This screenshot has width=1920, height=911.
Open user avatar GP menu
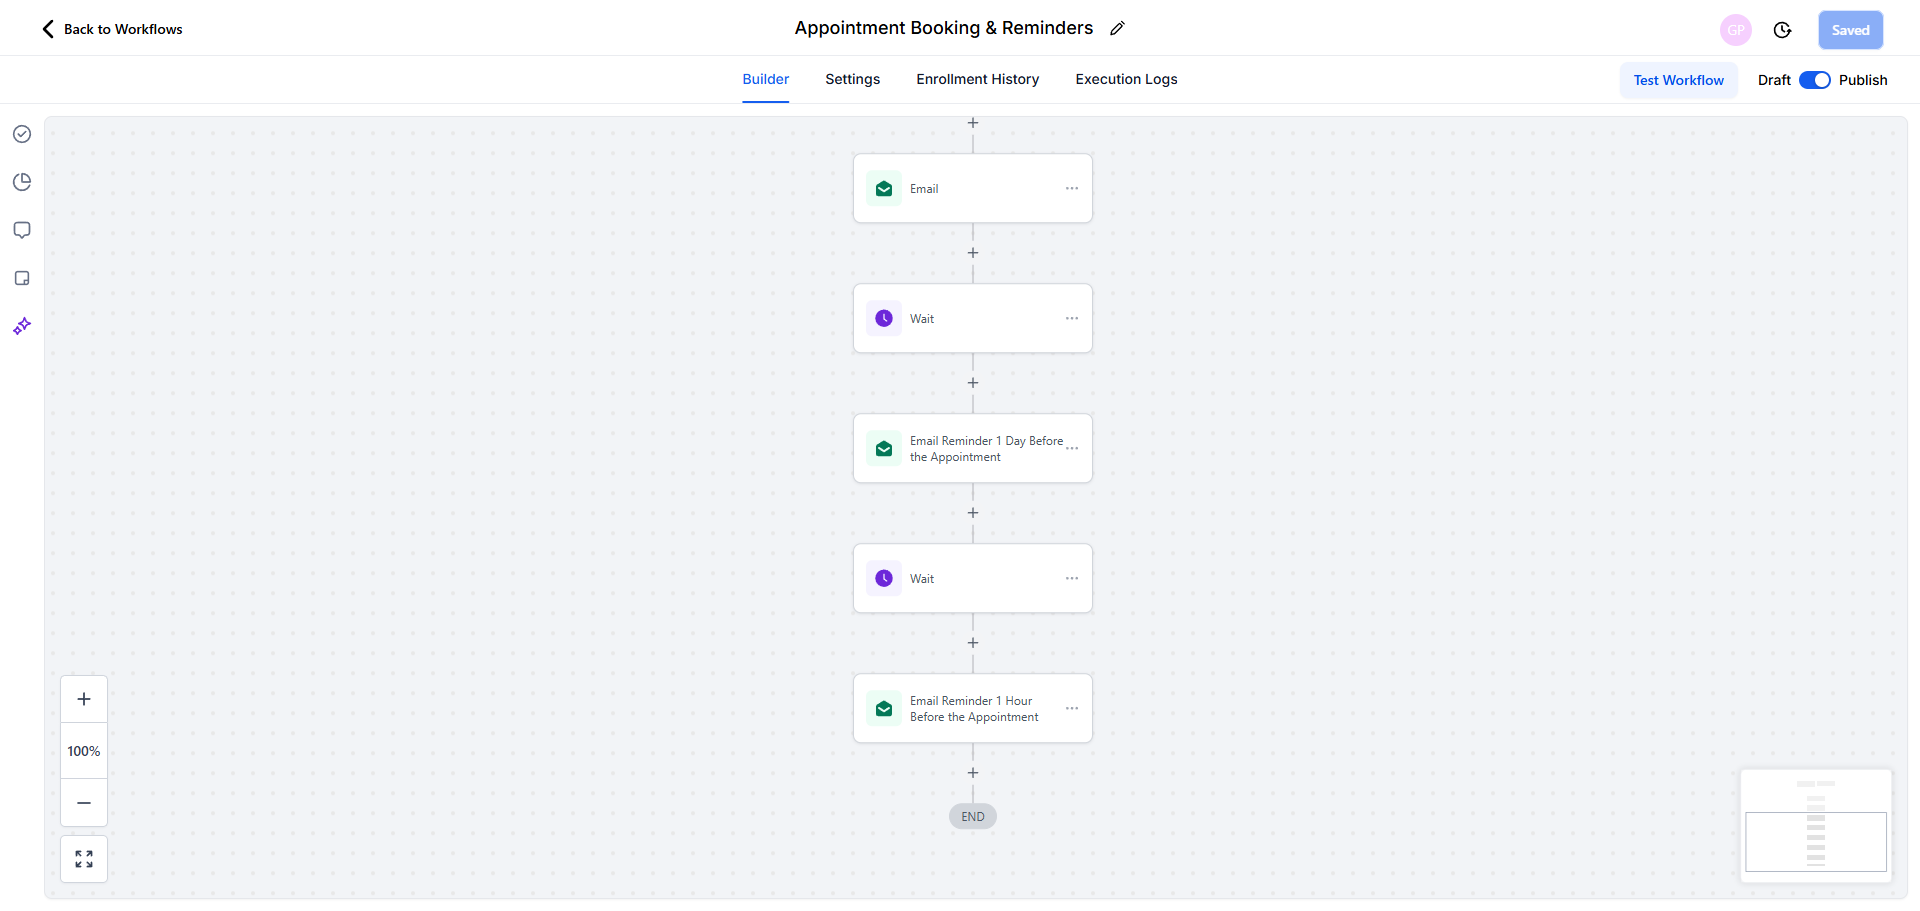click(1736, 30)
